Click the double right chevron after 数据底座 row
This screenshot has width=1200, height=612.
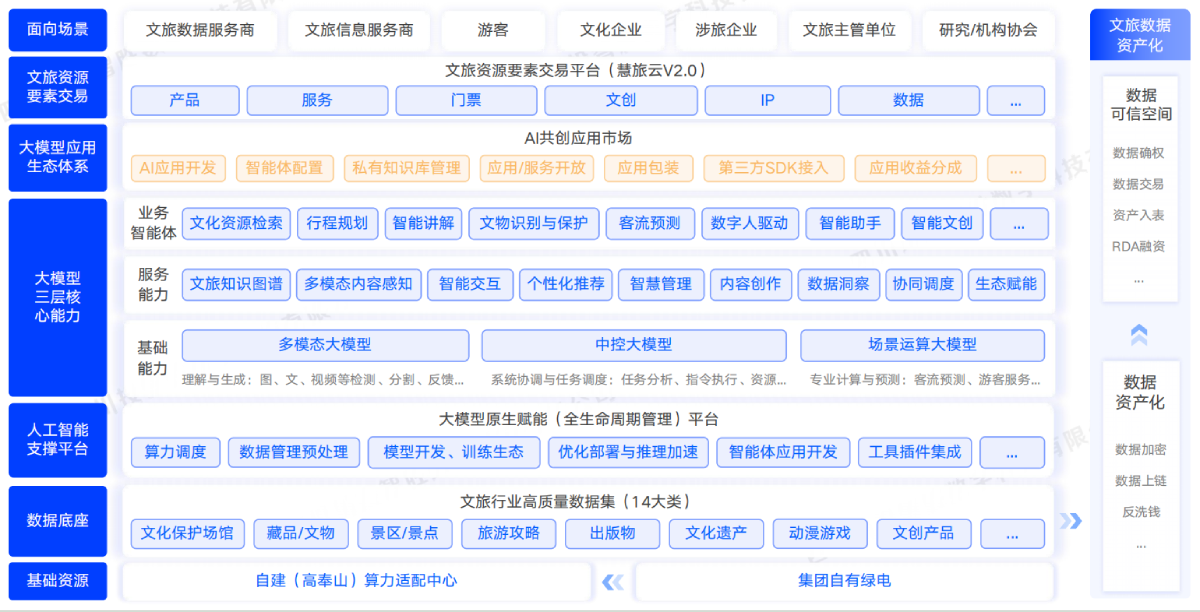[x=1071, y=520]
